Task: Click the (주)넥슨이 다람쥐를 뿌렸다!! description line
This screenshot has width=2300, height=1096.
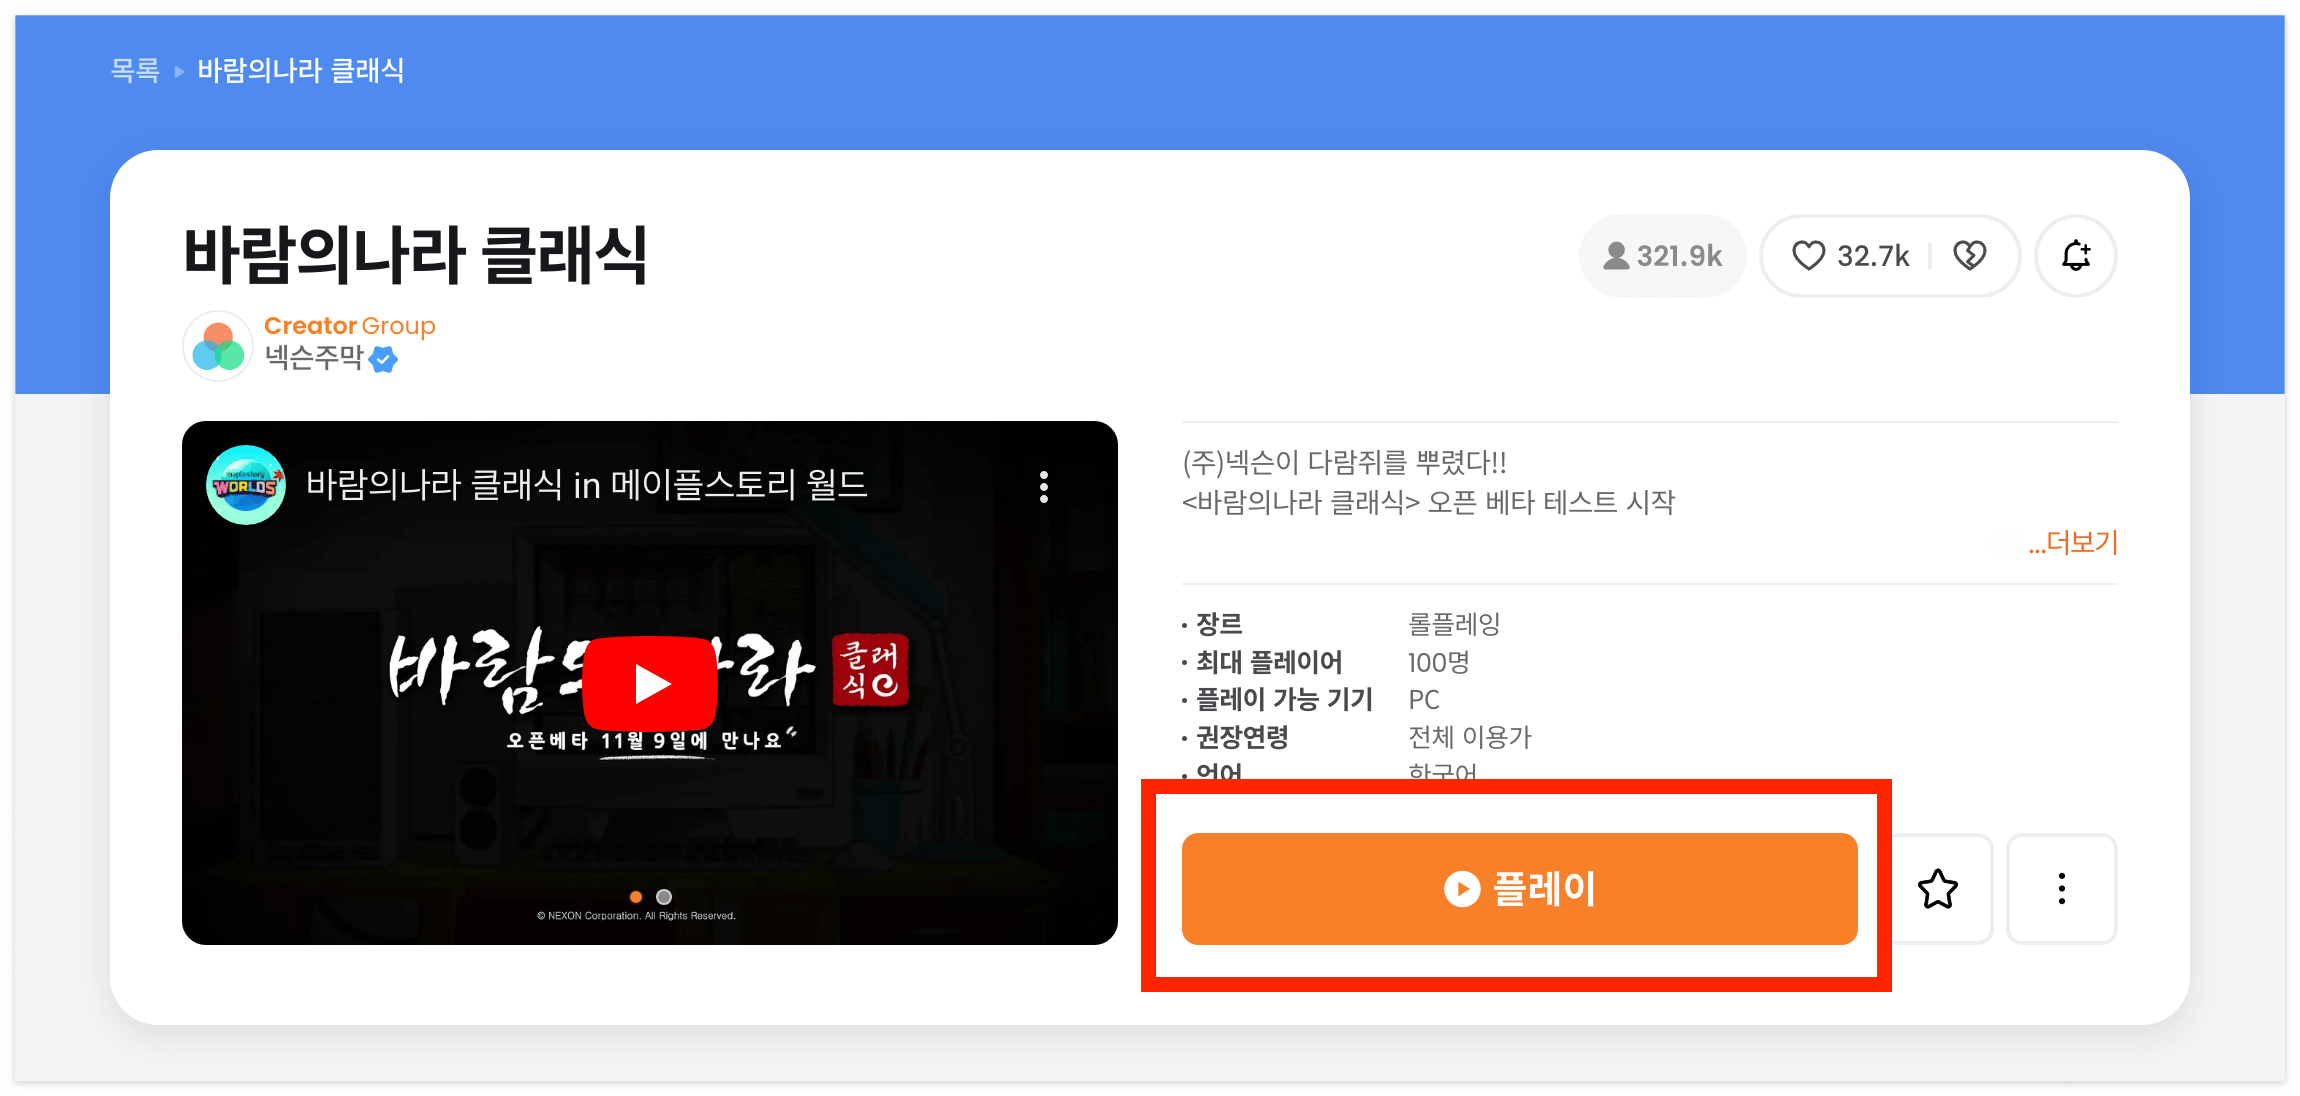Action: point(1344,462)
